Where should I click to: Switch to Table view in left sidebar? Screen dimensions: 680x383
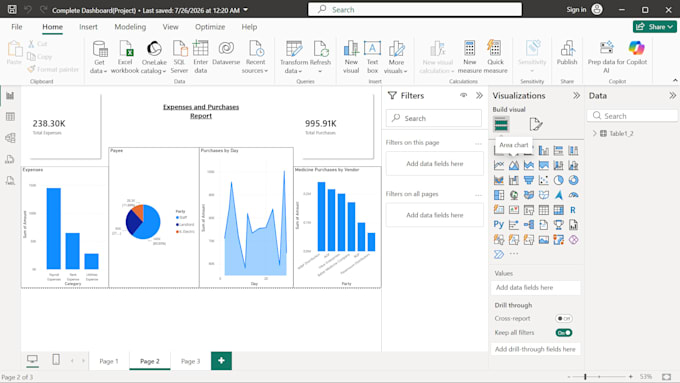[10, 117]
